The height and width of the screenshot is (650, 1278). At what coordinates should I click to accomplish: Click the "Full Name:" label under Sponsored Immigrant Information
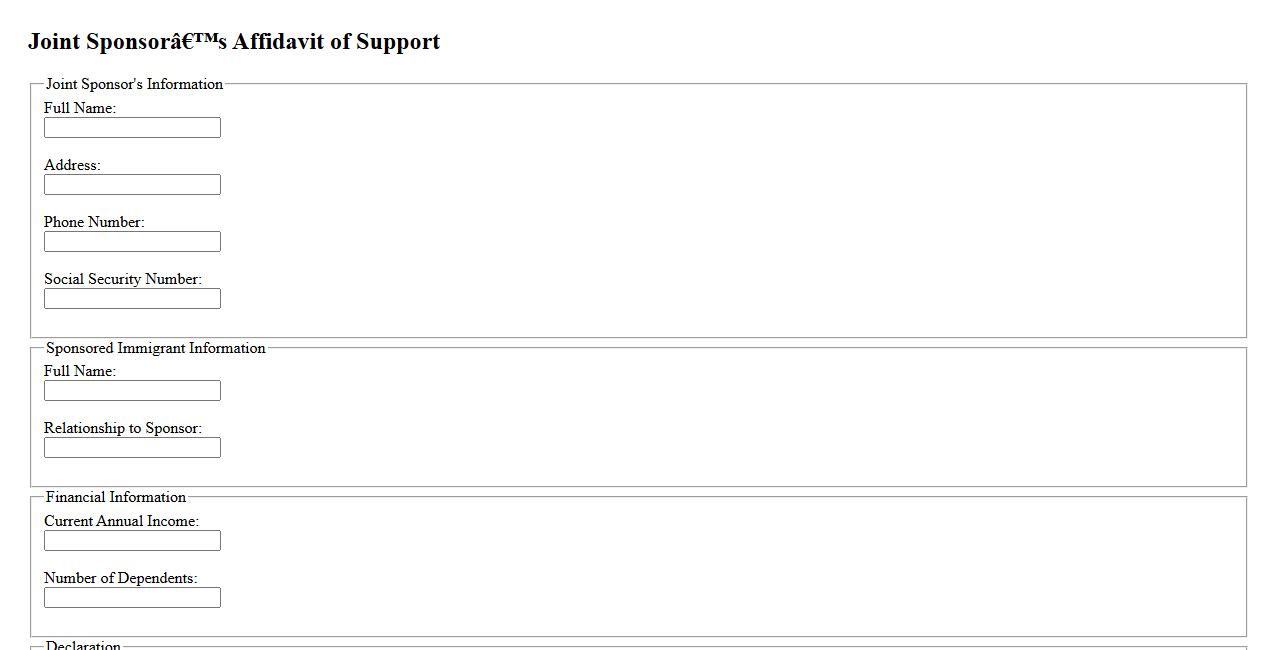(x=80, y=371)
